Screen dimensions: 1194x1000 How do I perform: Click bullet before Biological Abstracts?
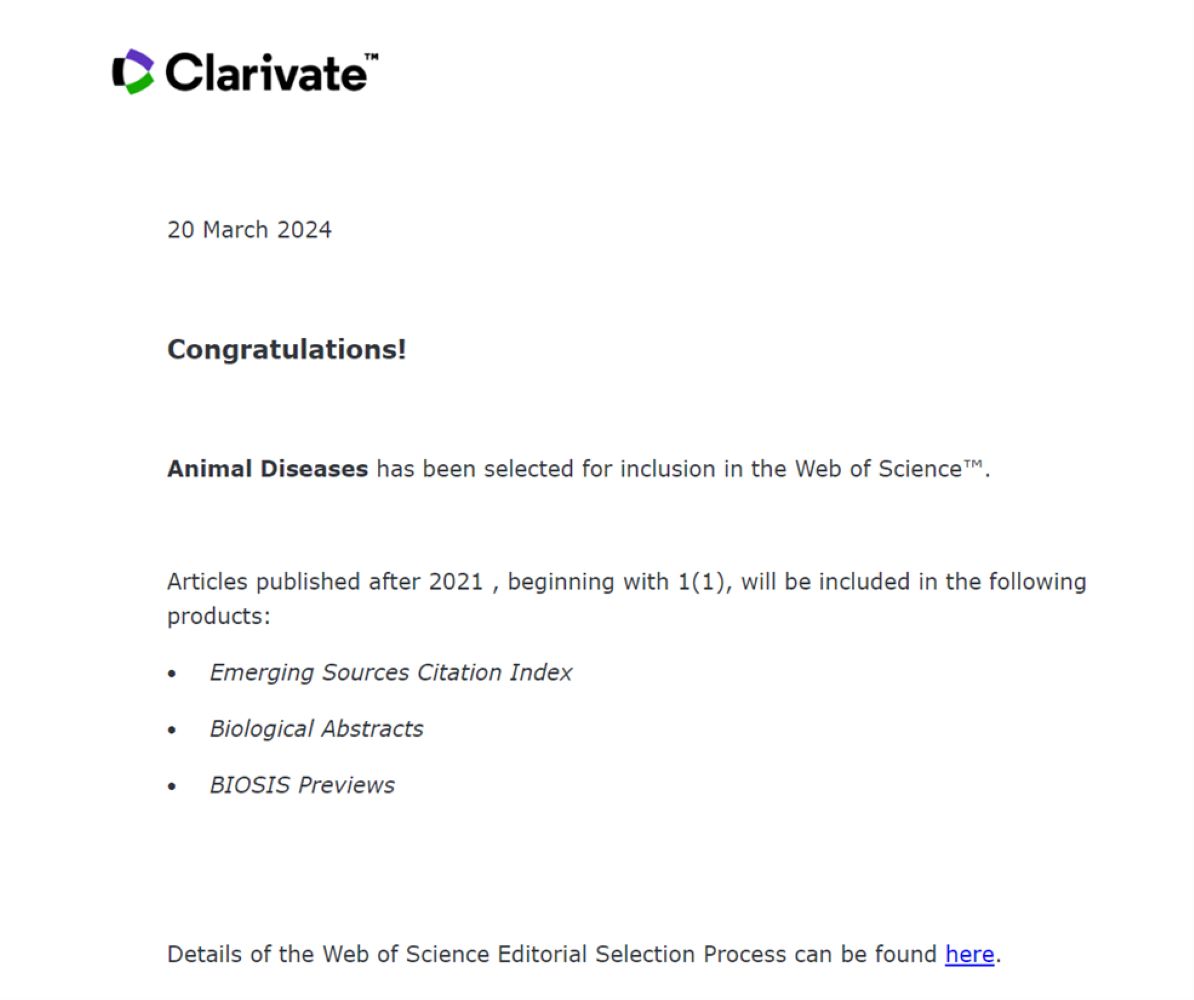pyautogui.click(x=173, y=731)
